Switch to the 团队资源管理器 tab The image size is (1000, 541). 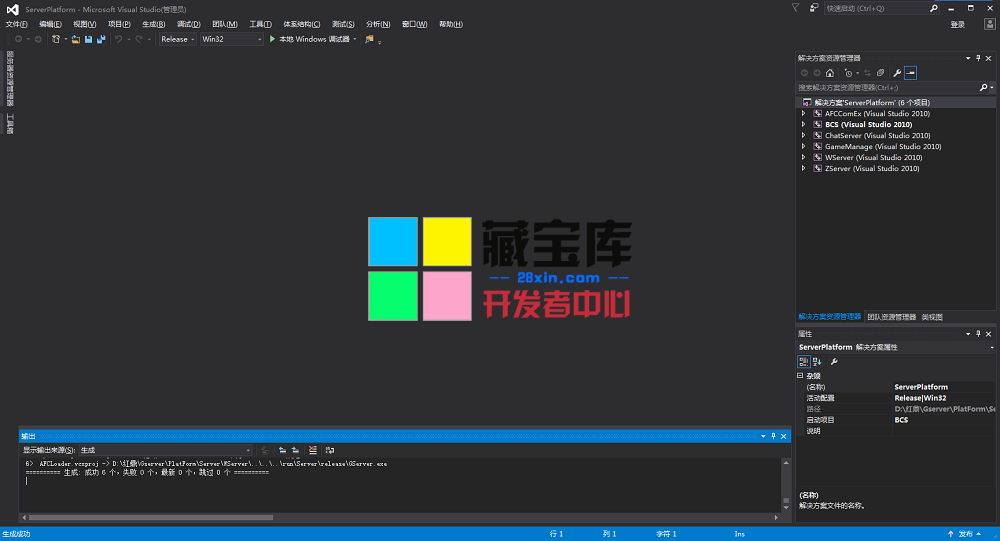pos(891,317)
